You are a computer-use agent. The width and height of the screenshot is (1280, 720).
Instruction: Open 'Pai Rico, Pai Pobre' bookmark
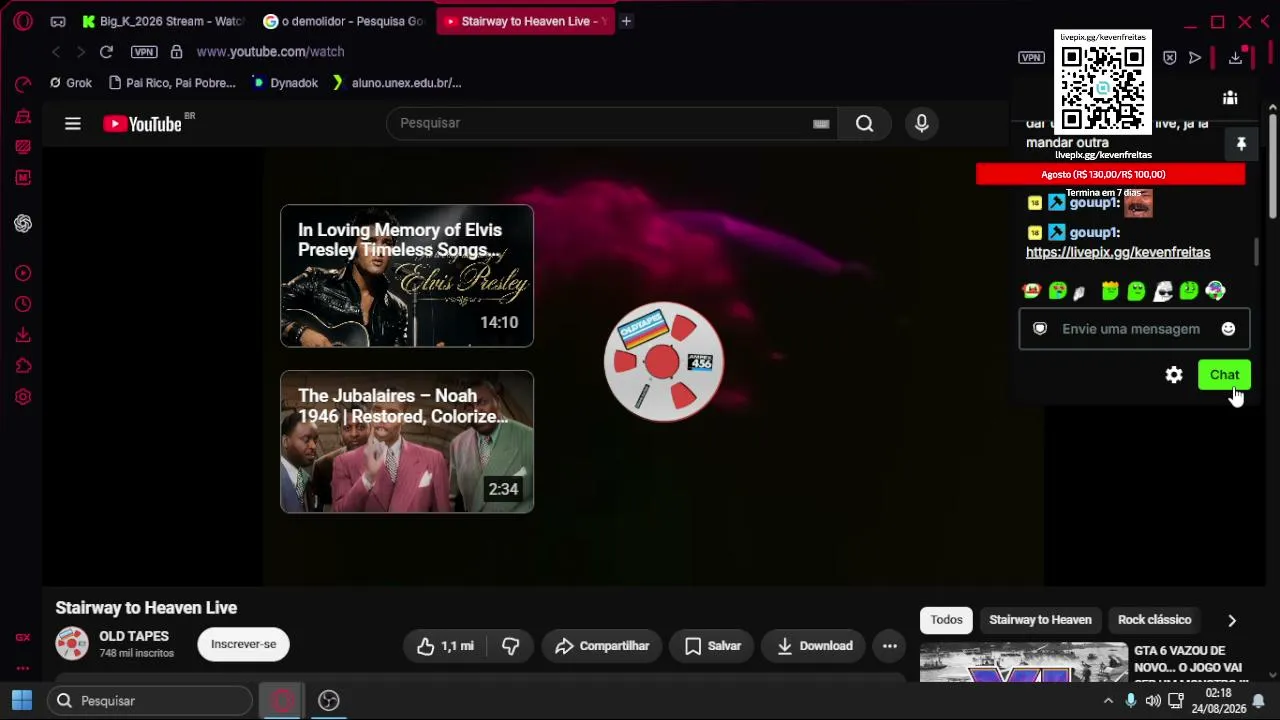pyautogui.click(x=172, y=83)
